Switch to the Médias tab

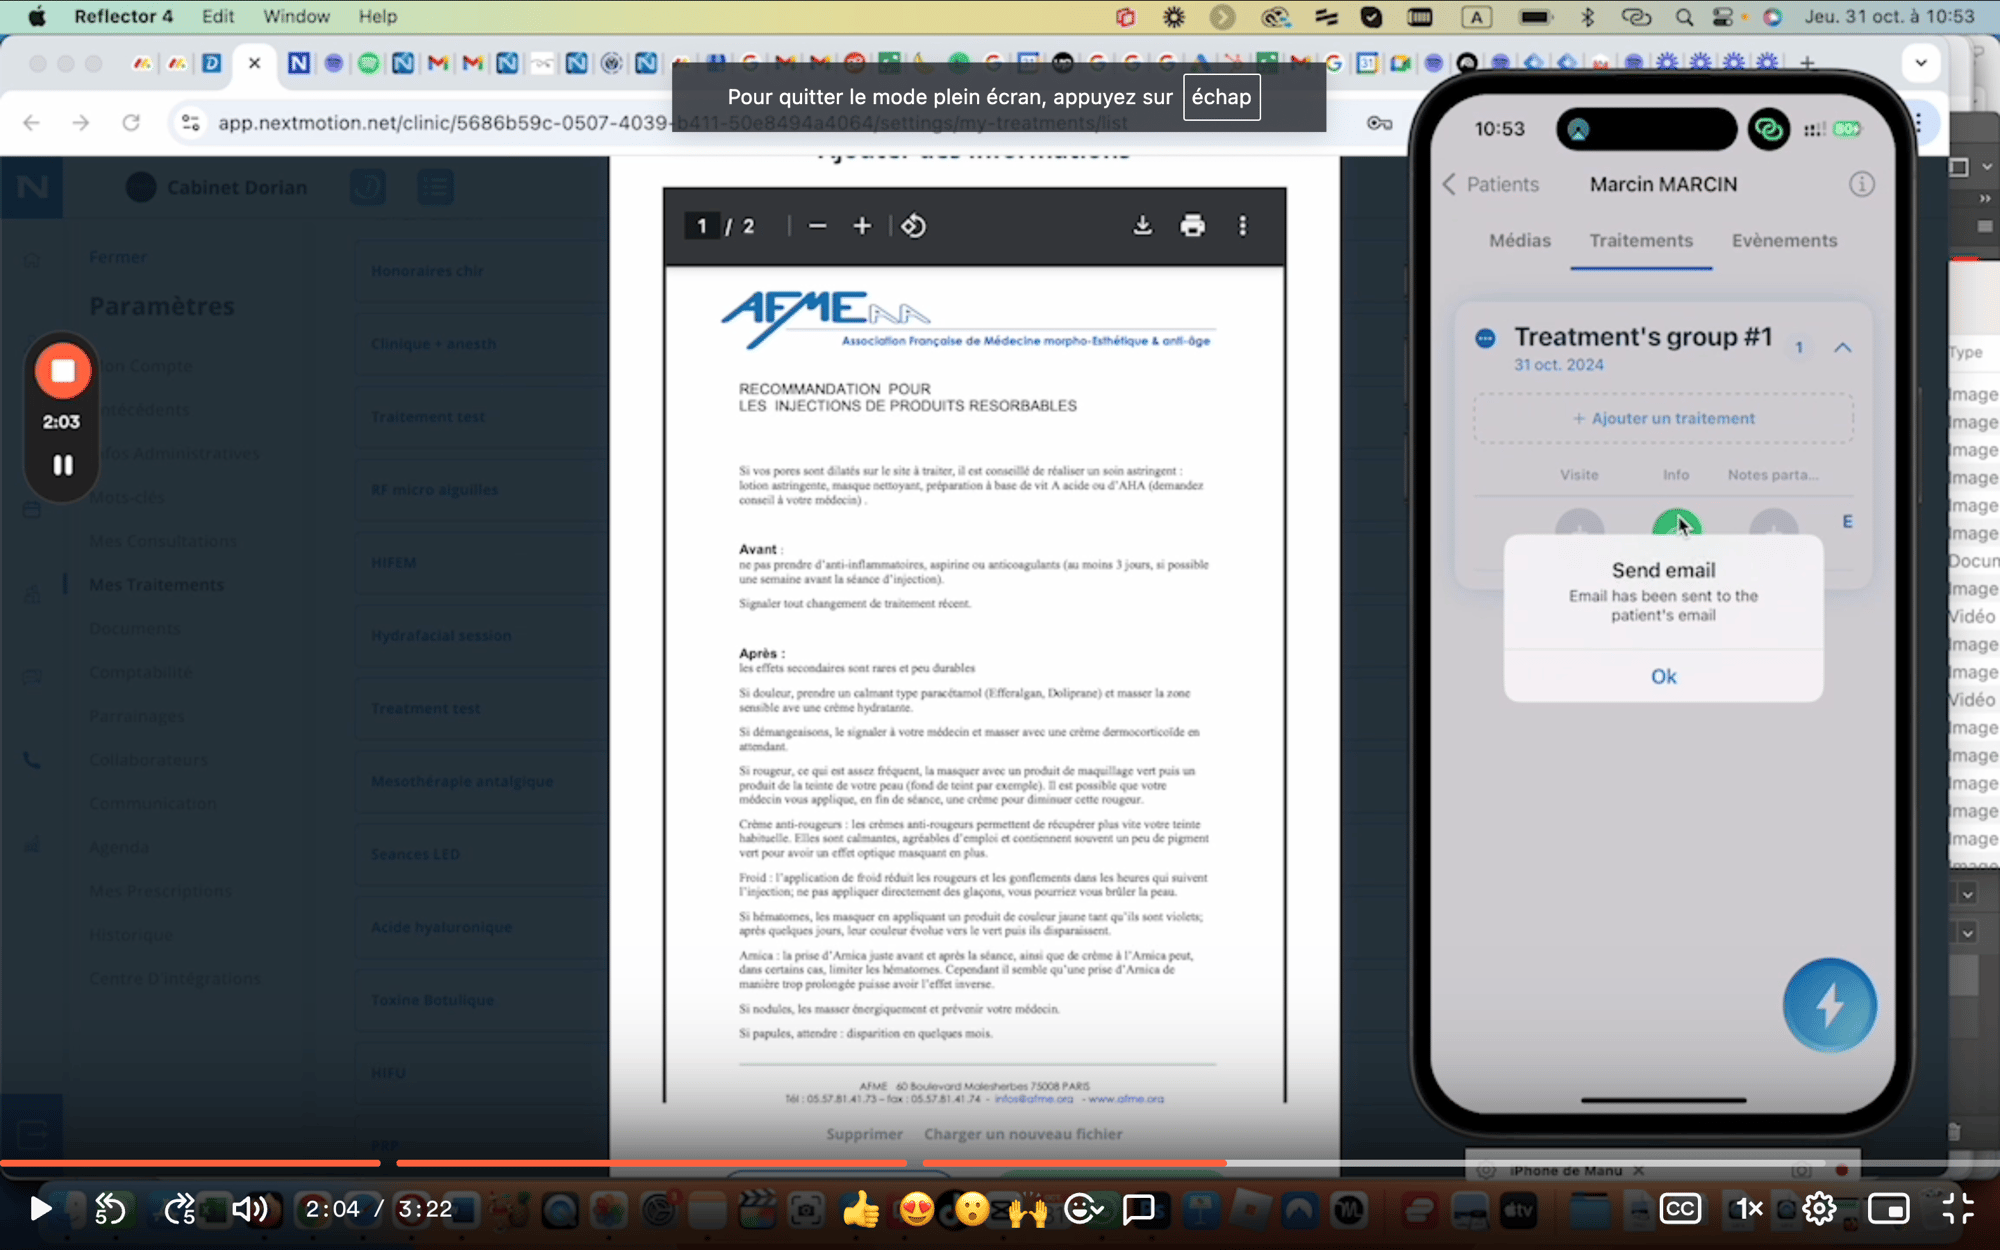1519,240
